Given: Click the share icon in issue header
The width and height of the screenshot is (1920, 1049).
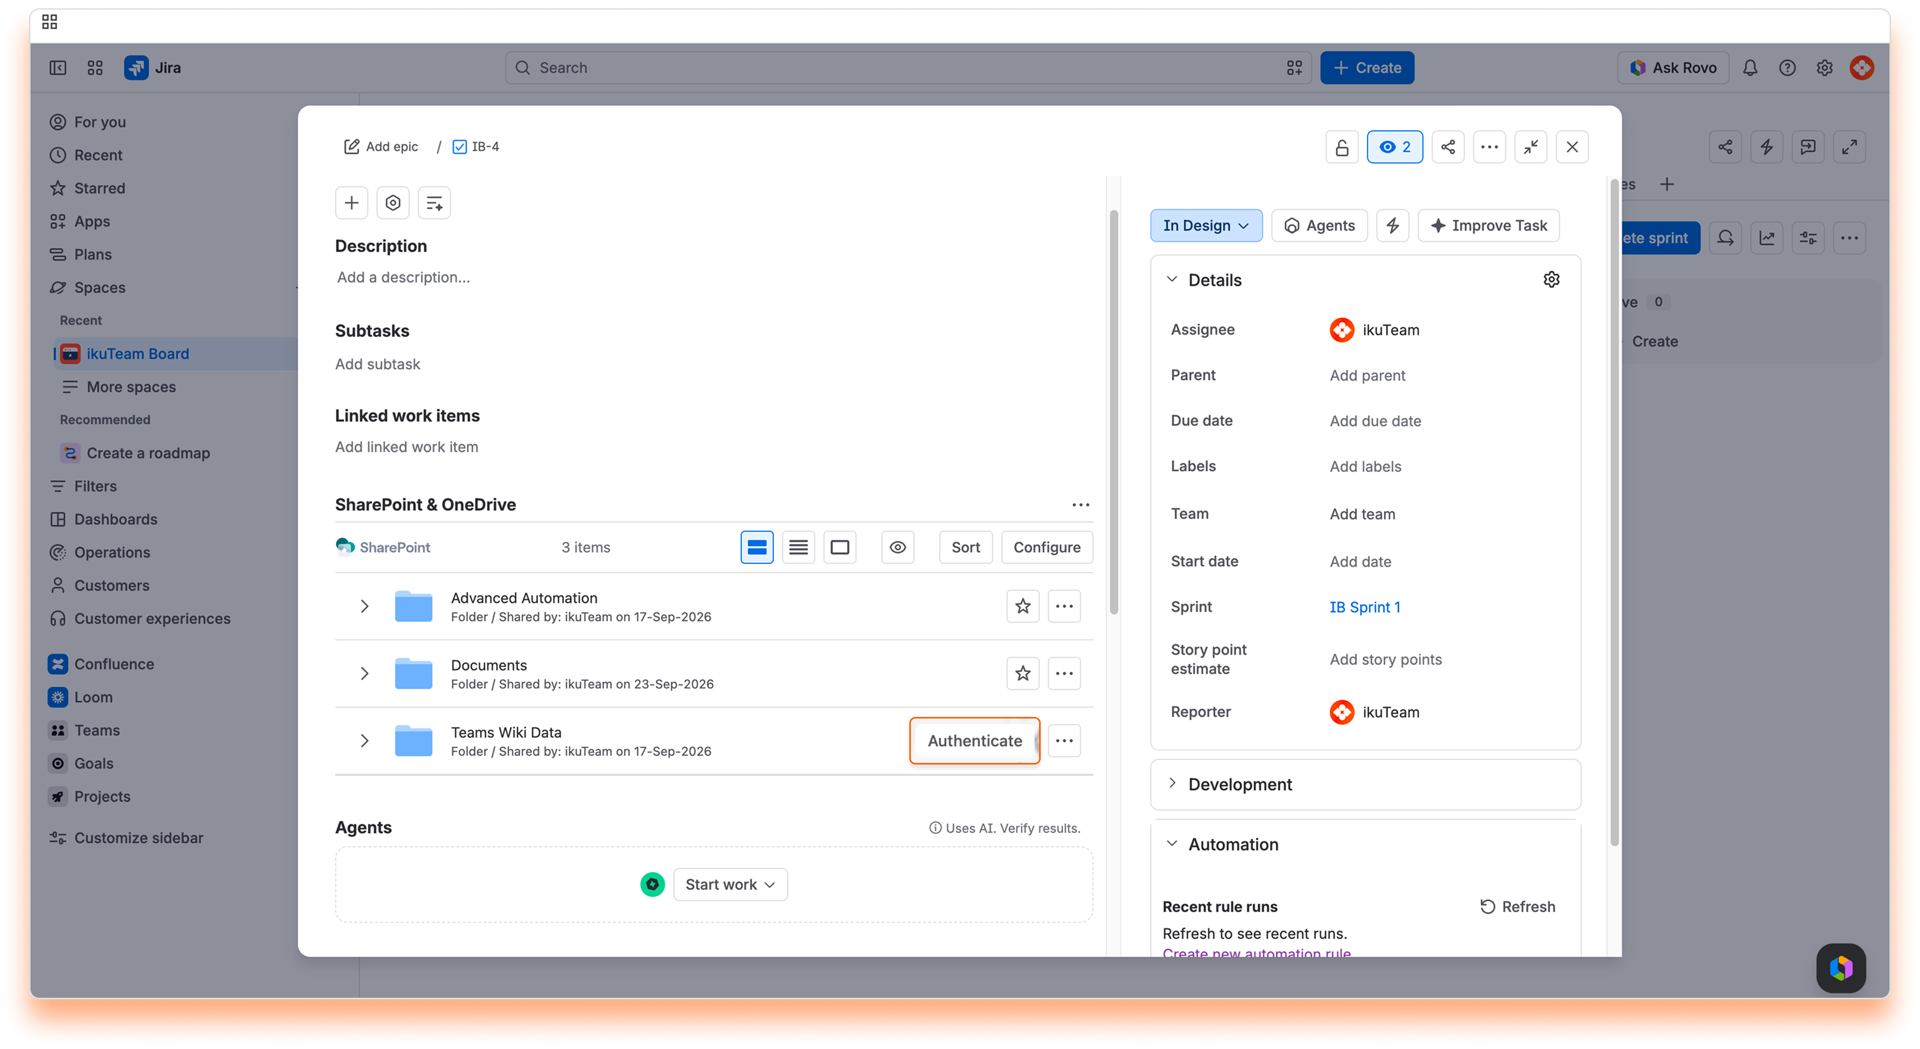Looking at the screenshot, I should 1447,147.
